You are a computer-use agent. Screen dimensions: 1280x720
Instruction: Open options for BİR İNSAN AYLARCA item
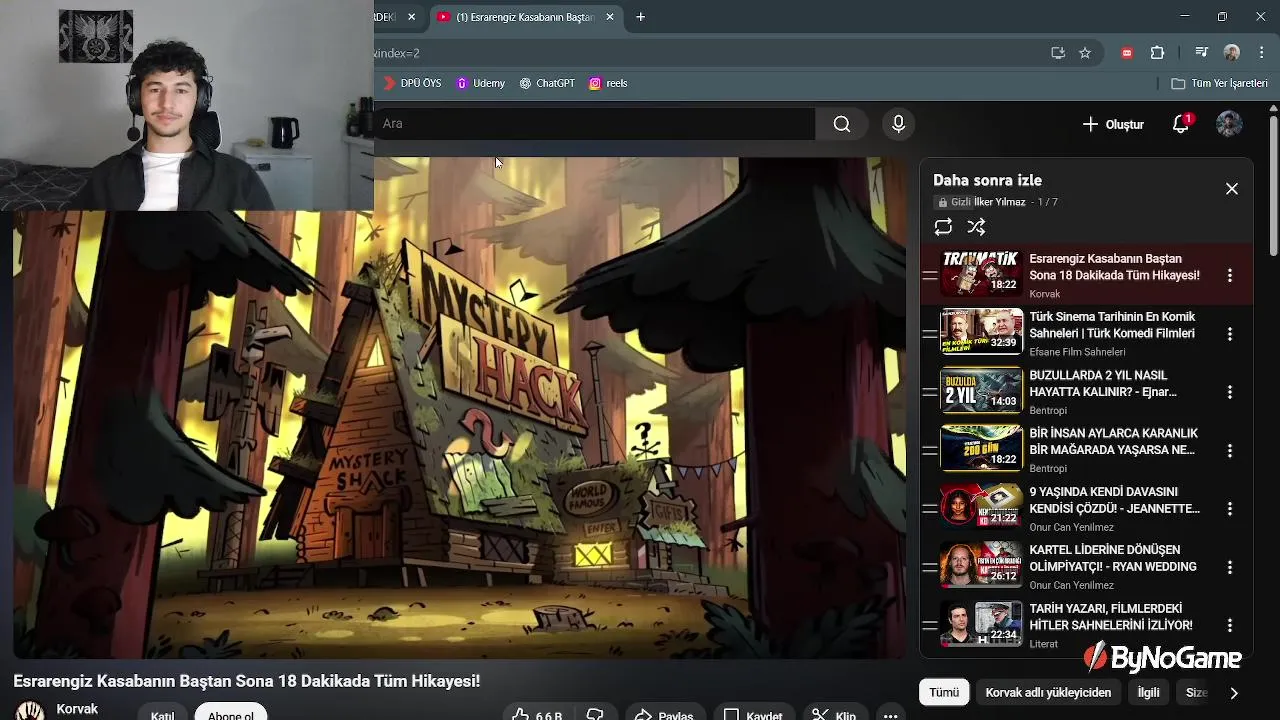coord(1230,451)
